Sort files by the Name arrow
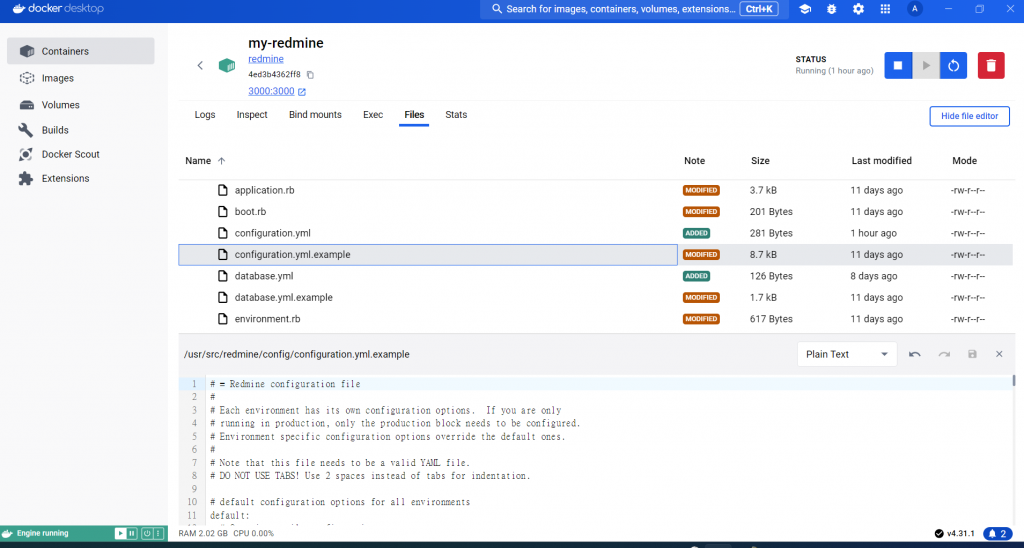 221,161
